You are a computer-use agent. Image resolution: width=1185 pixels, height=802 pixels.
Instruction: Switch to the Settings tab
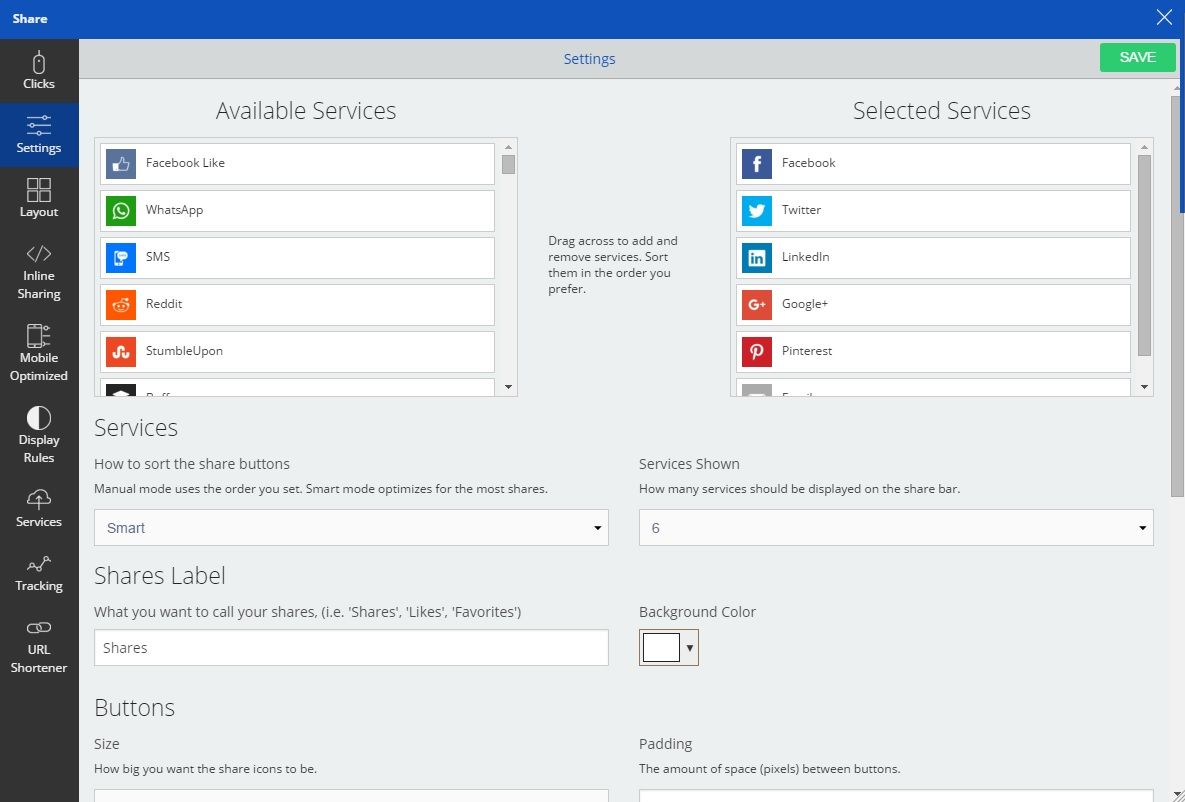(x=589, y=59)
